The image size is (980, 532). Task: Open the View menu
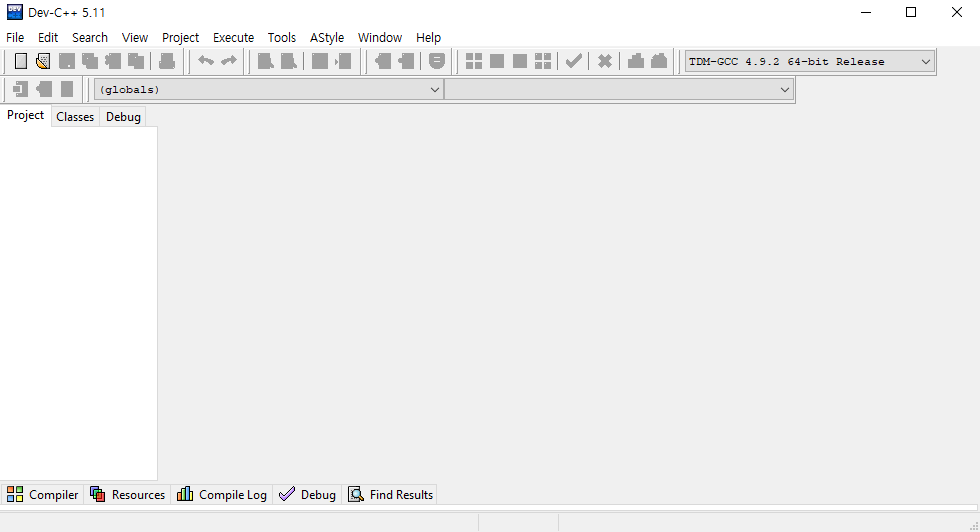click(x=134, y=38)
